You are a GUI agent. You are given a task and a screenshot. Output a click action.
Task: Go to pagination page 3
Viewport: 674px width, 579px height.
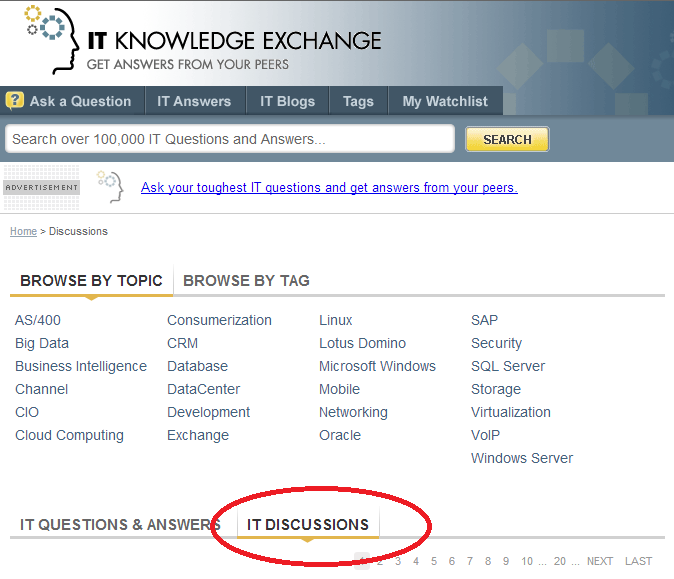pos(398,561)
